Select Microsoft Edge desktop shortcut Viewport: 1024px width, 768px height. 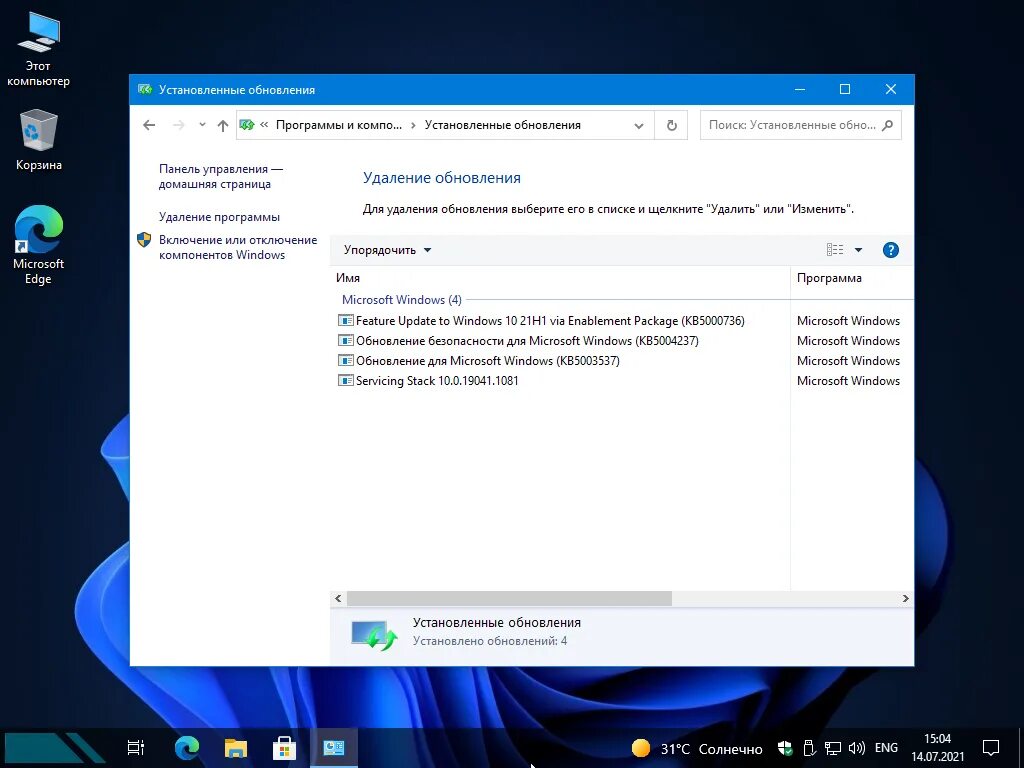39,245
